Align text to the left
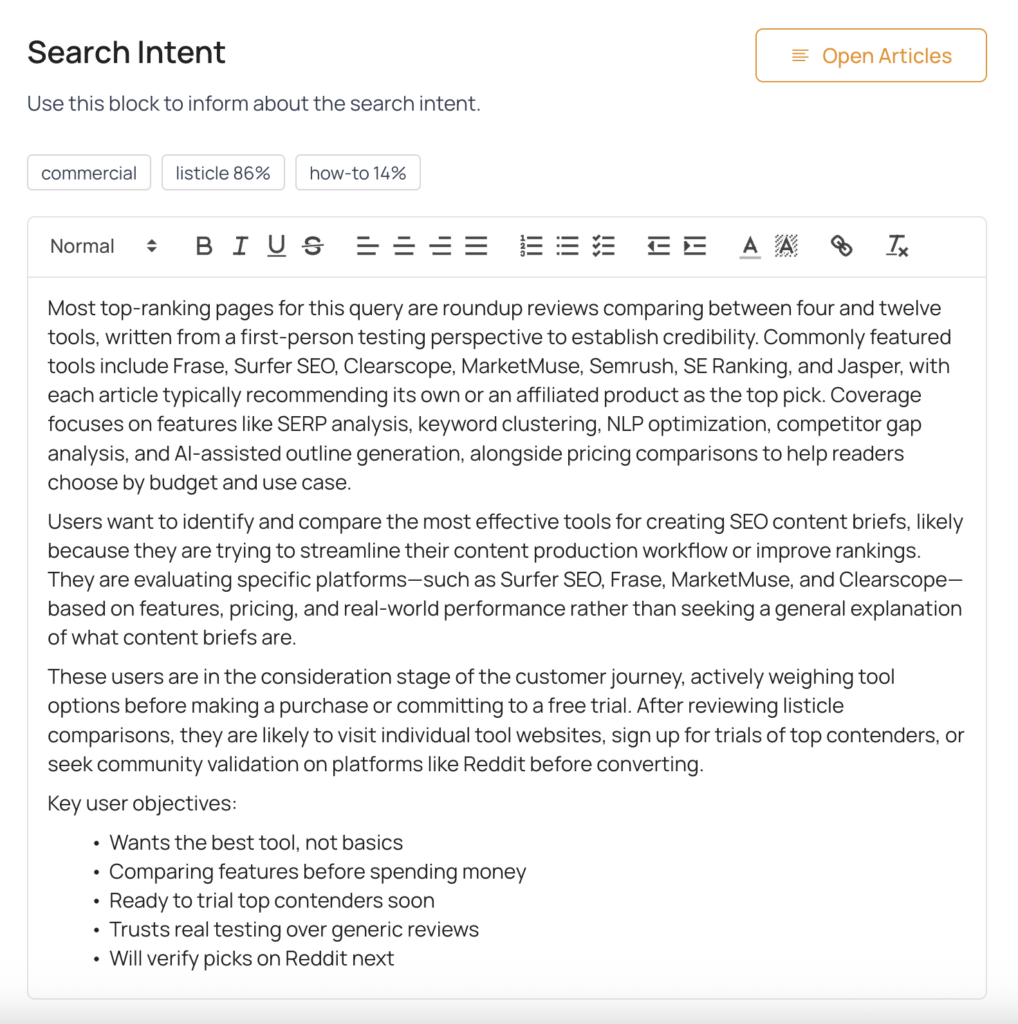Viewport: 1018px width, 1024px height. (x=367, y=246)
